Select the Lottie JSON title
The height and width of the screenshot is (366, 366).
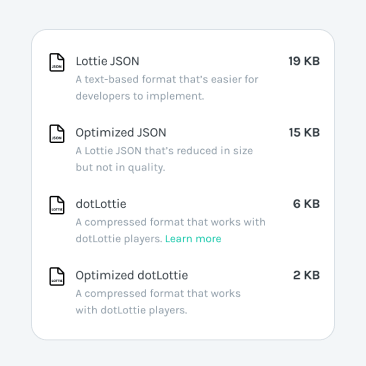pos(107,61)
